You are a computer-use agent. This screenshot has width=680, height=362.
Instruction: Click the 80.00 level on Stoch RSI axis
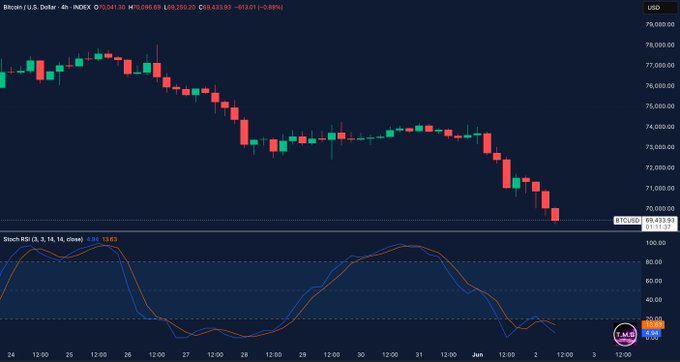[655, 262]
